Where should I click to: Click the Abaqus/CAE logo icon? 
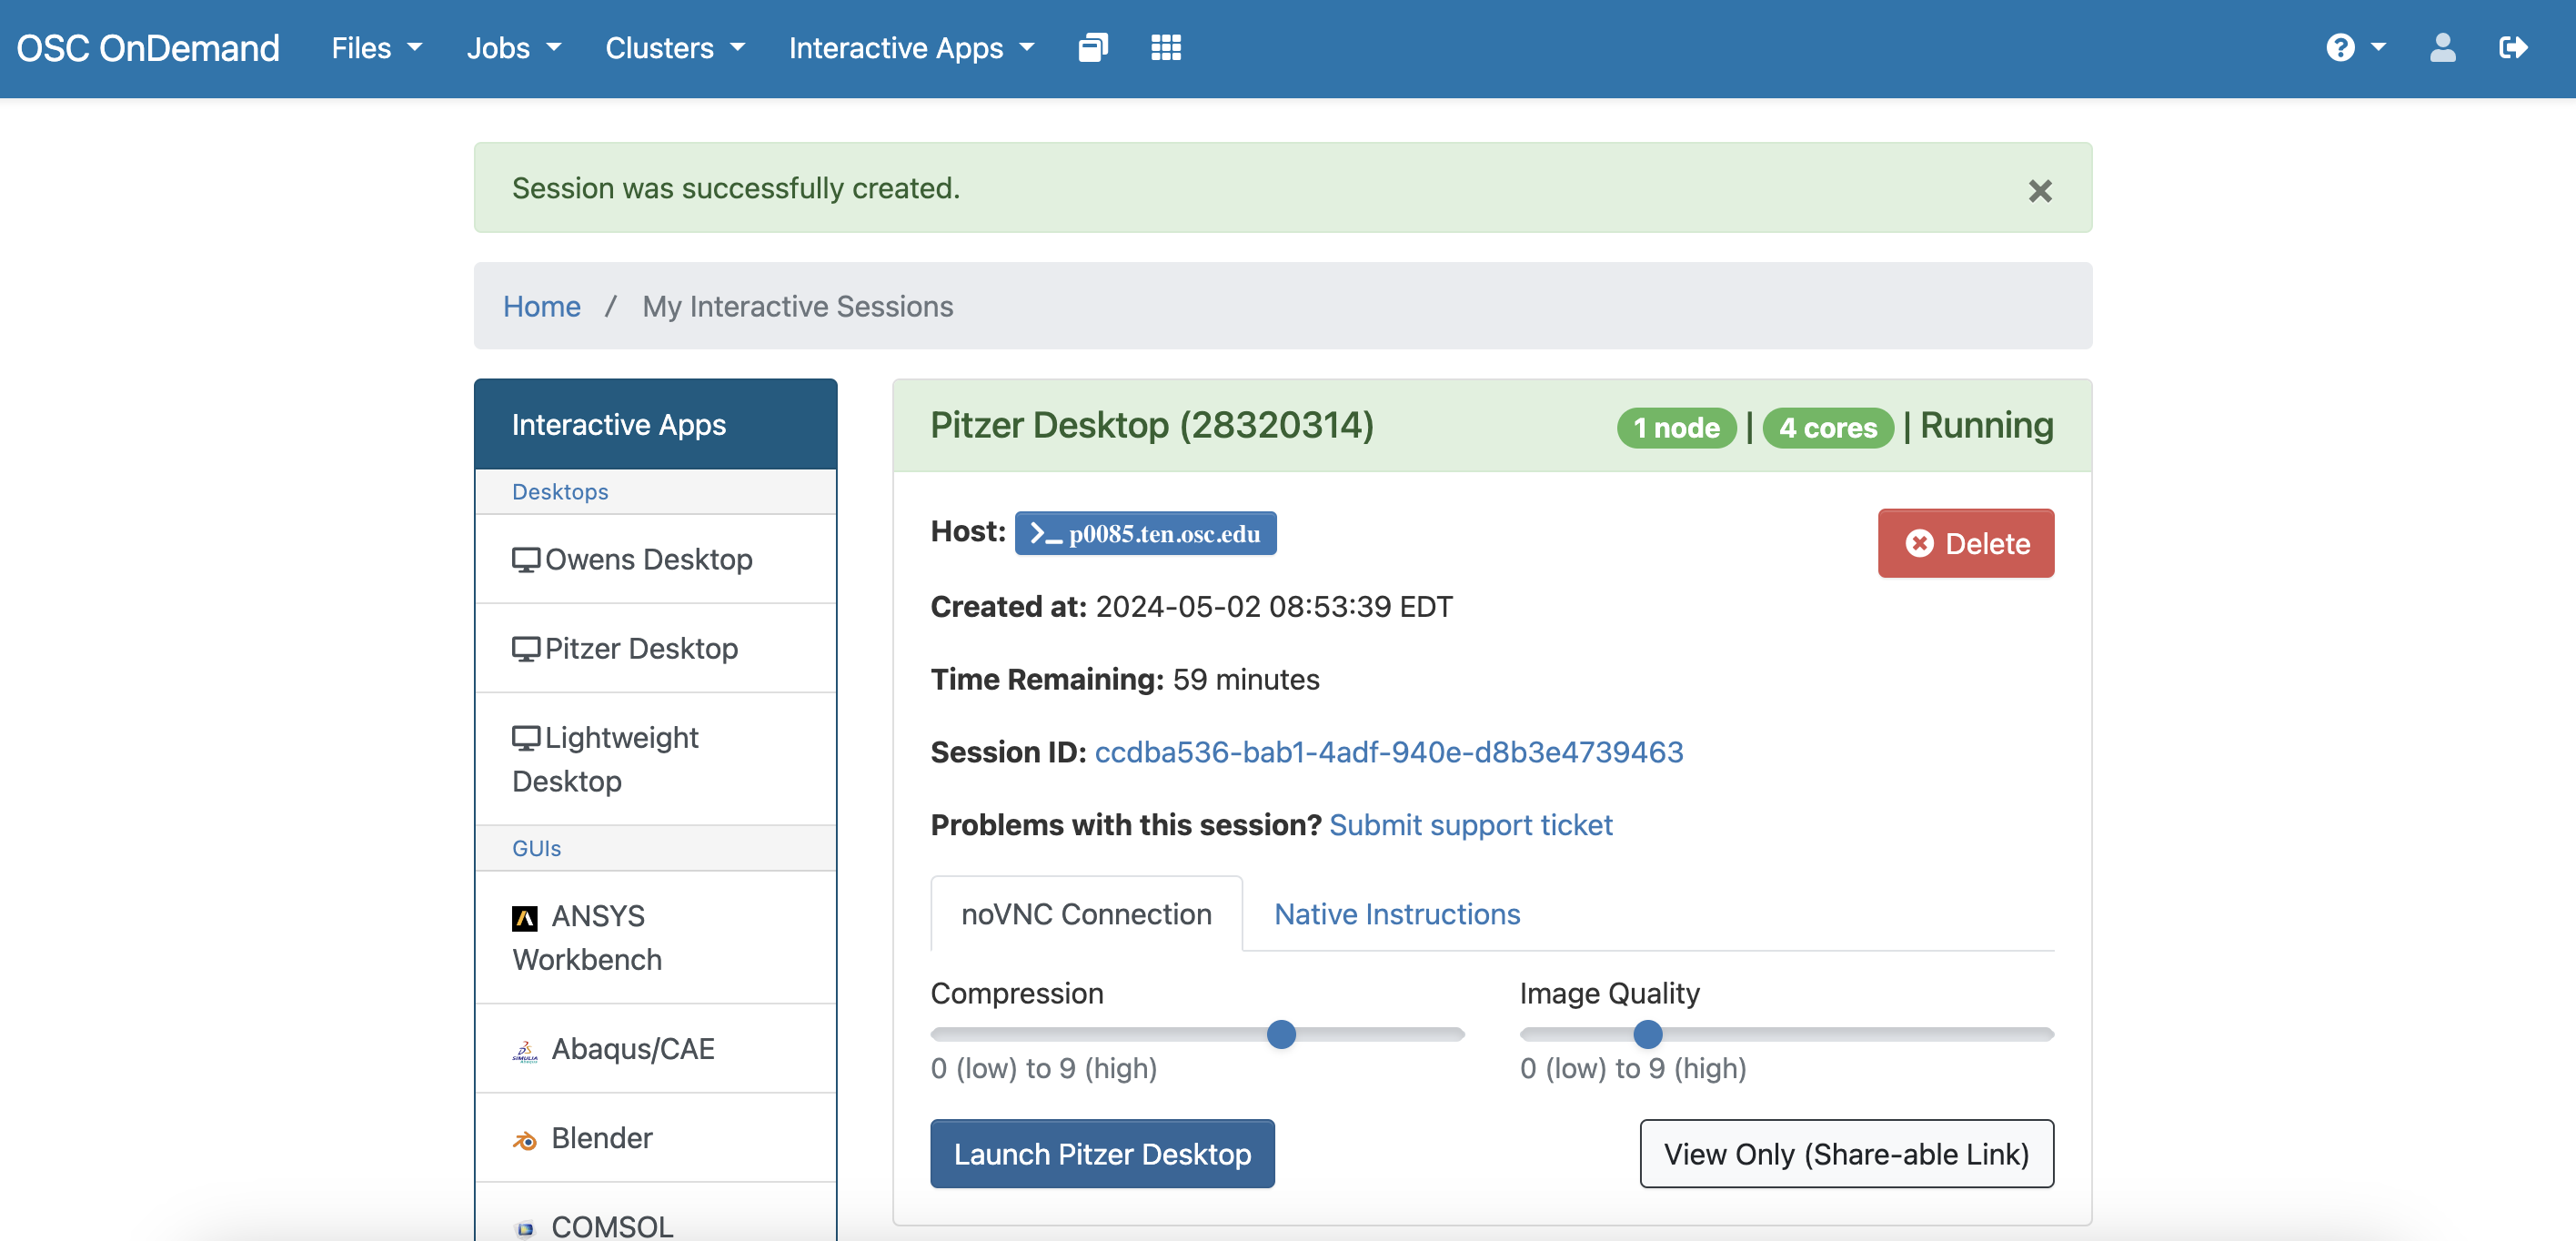525,1050
